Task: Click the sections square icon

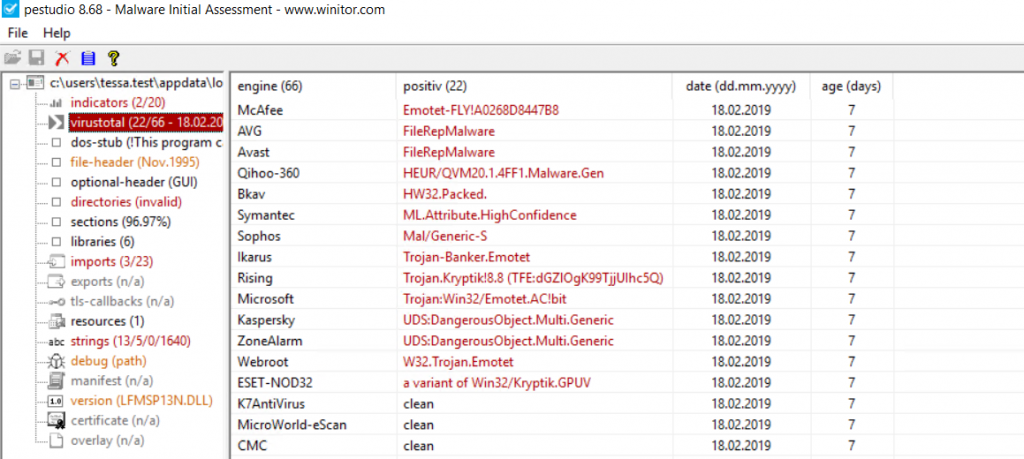Action: tap(56, 222)
